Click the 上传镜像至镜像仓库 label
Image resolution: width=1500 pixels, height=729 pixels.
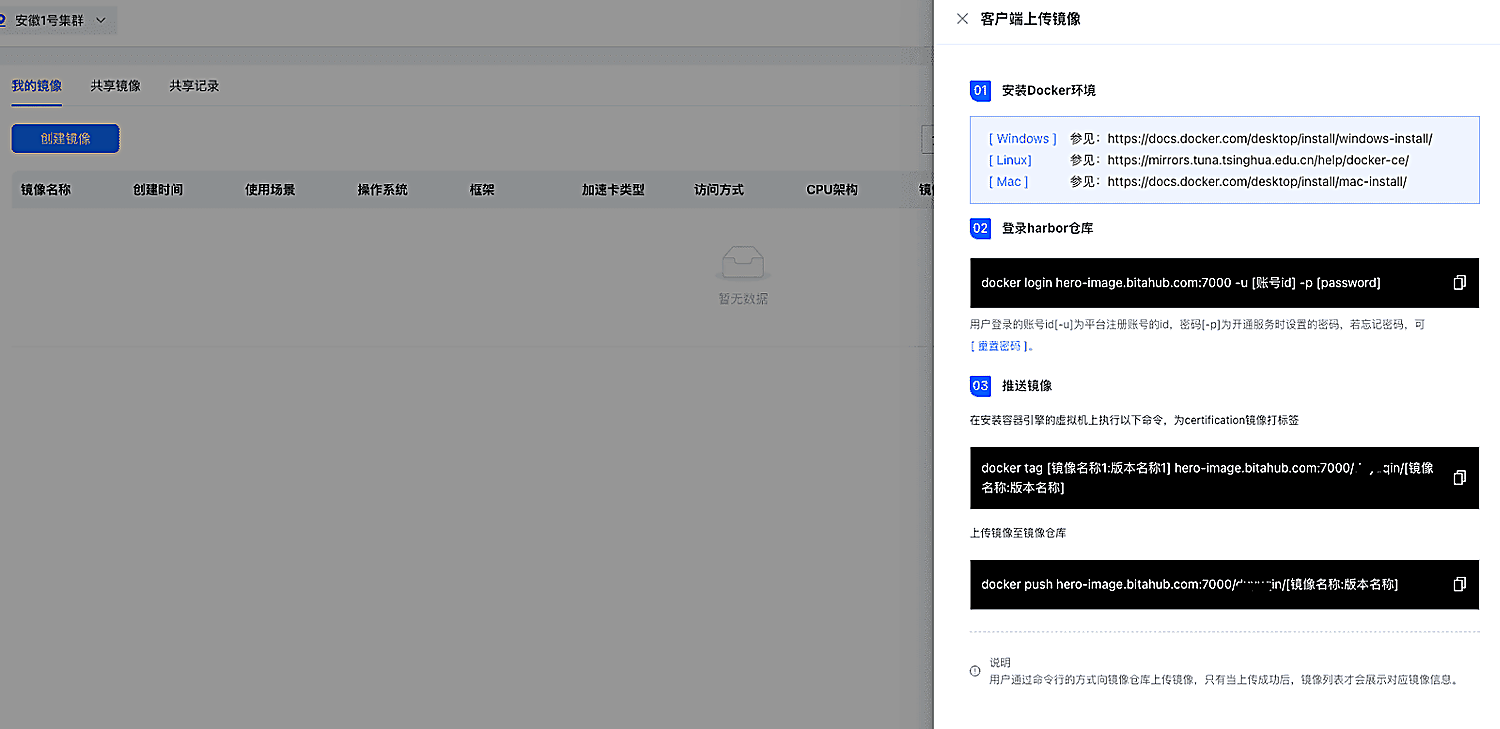(x=1018, y=533)
